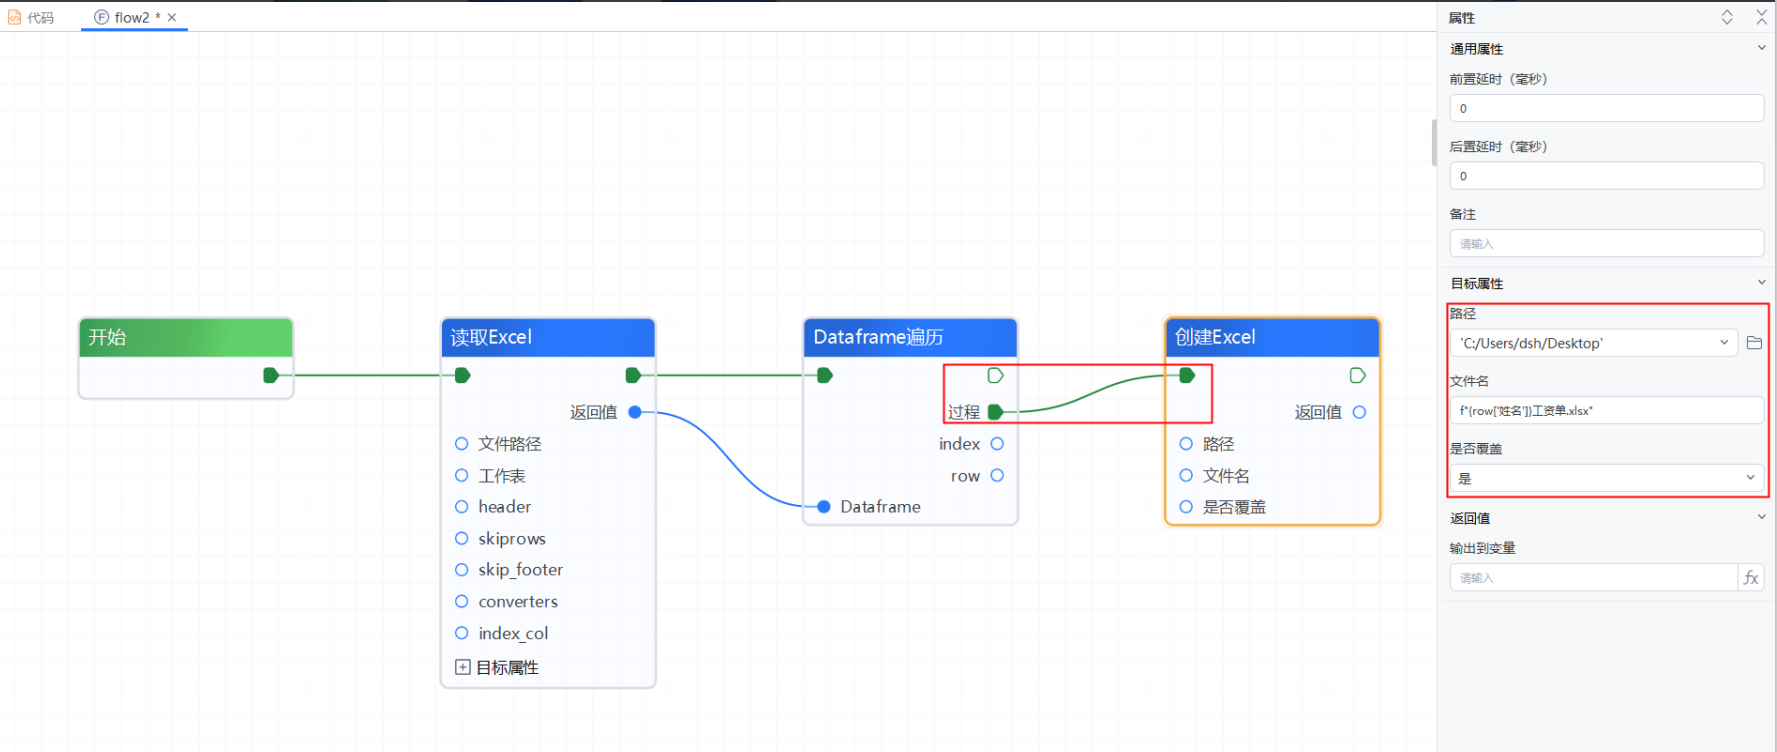Close the flow2 tab
The image size is (1777, 752).
coord(172,17)
